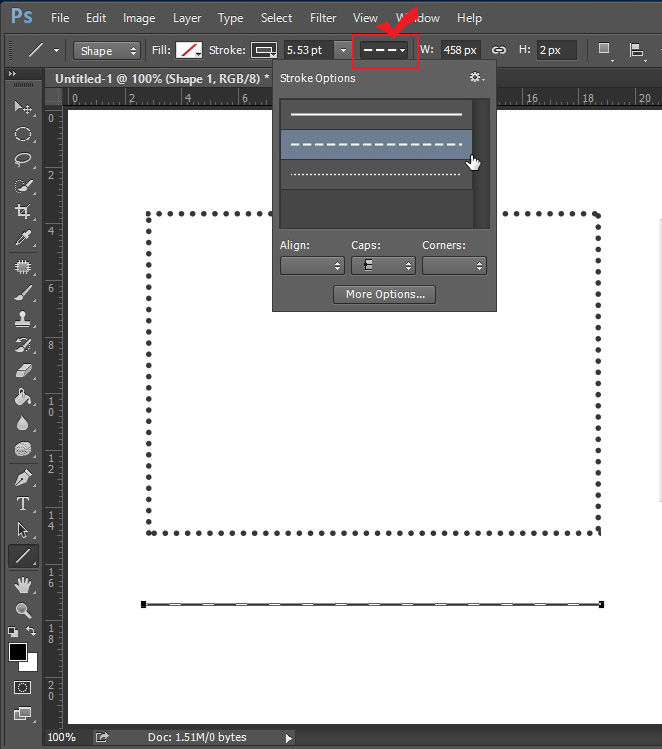
Task: Select the Line tool in toolbox
Action: (23, 556)
